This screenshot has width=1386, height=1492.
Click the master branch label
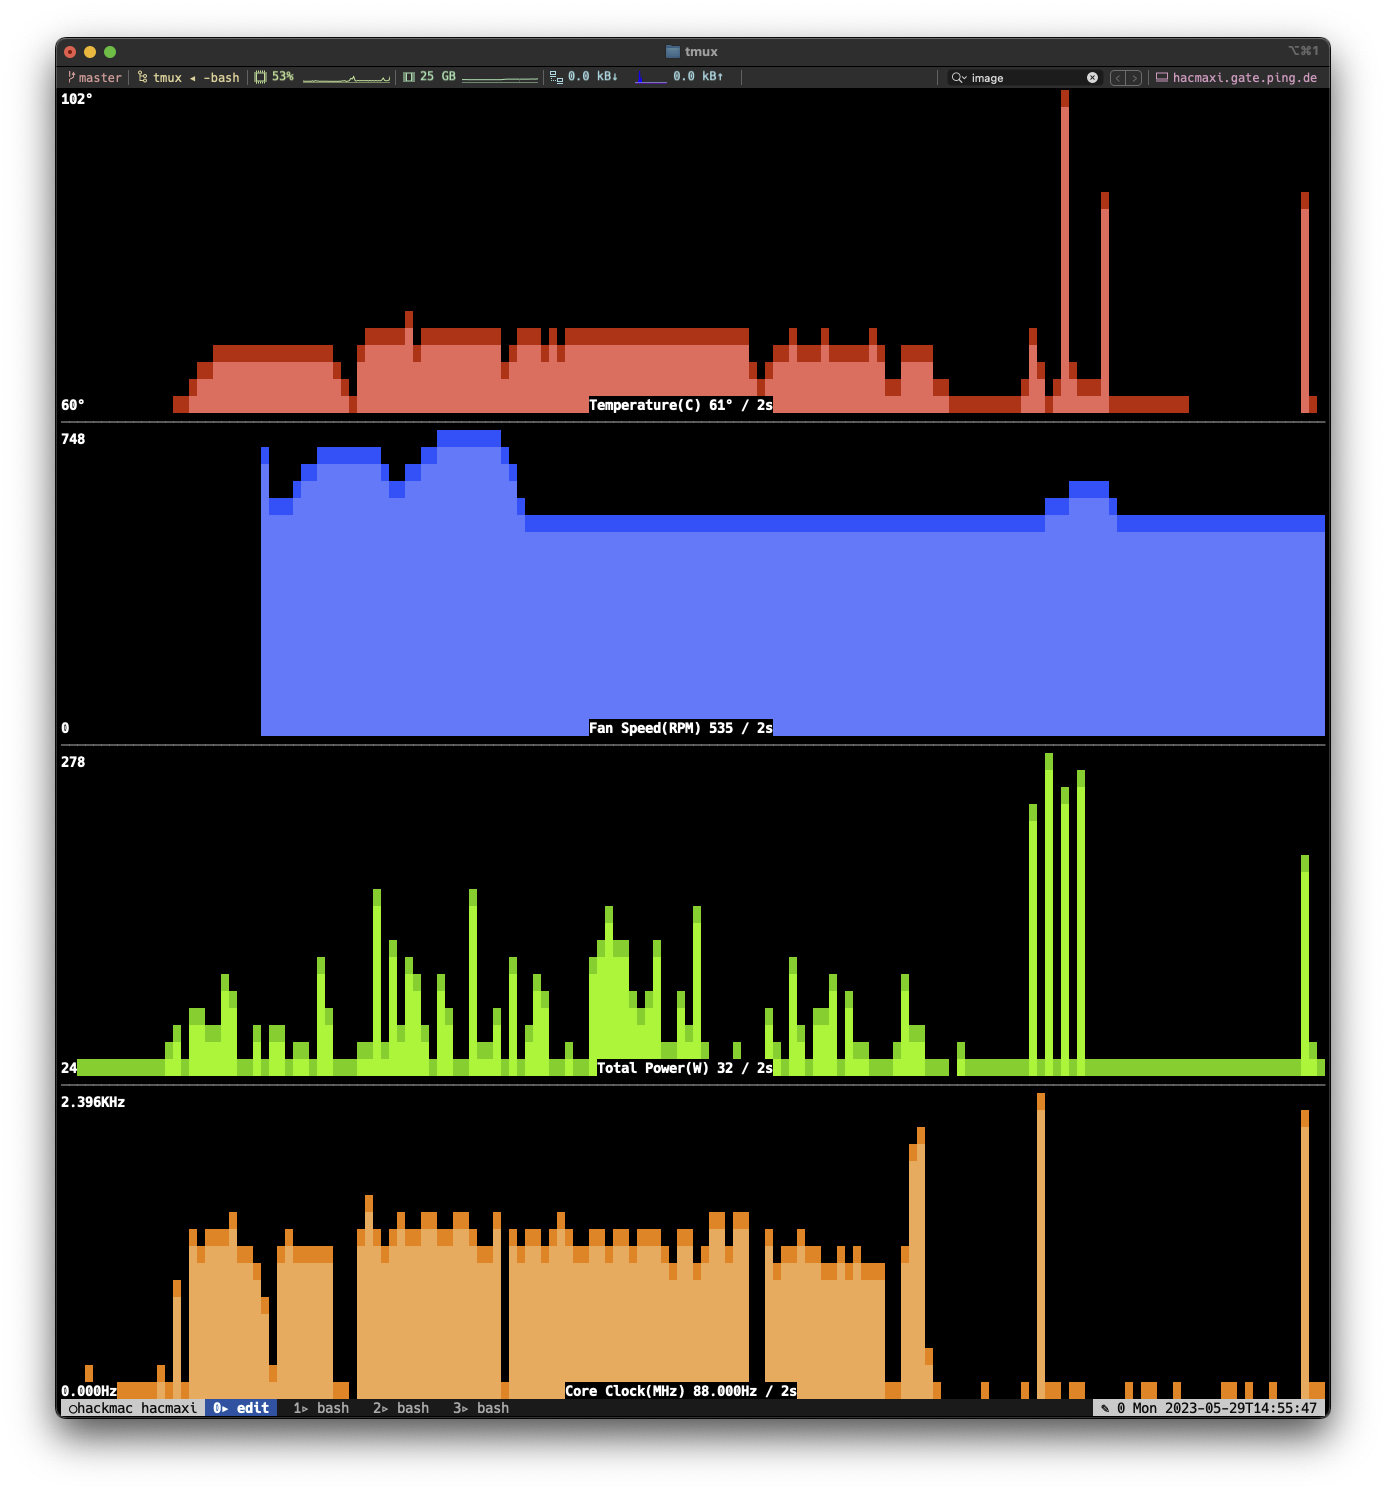(100, 77)
